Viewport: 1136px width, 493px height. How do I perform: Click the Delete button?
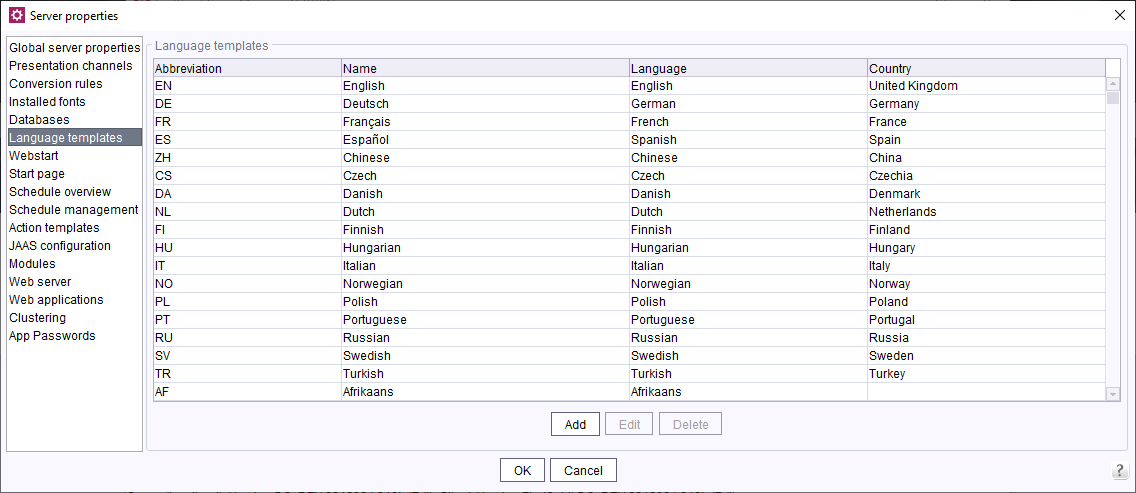(x=690, y=424)
